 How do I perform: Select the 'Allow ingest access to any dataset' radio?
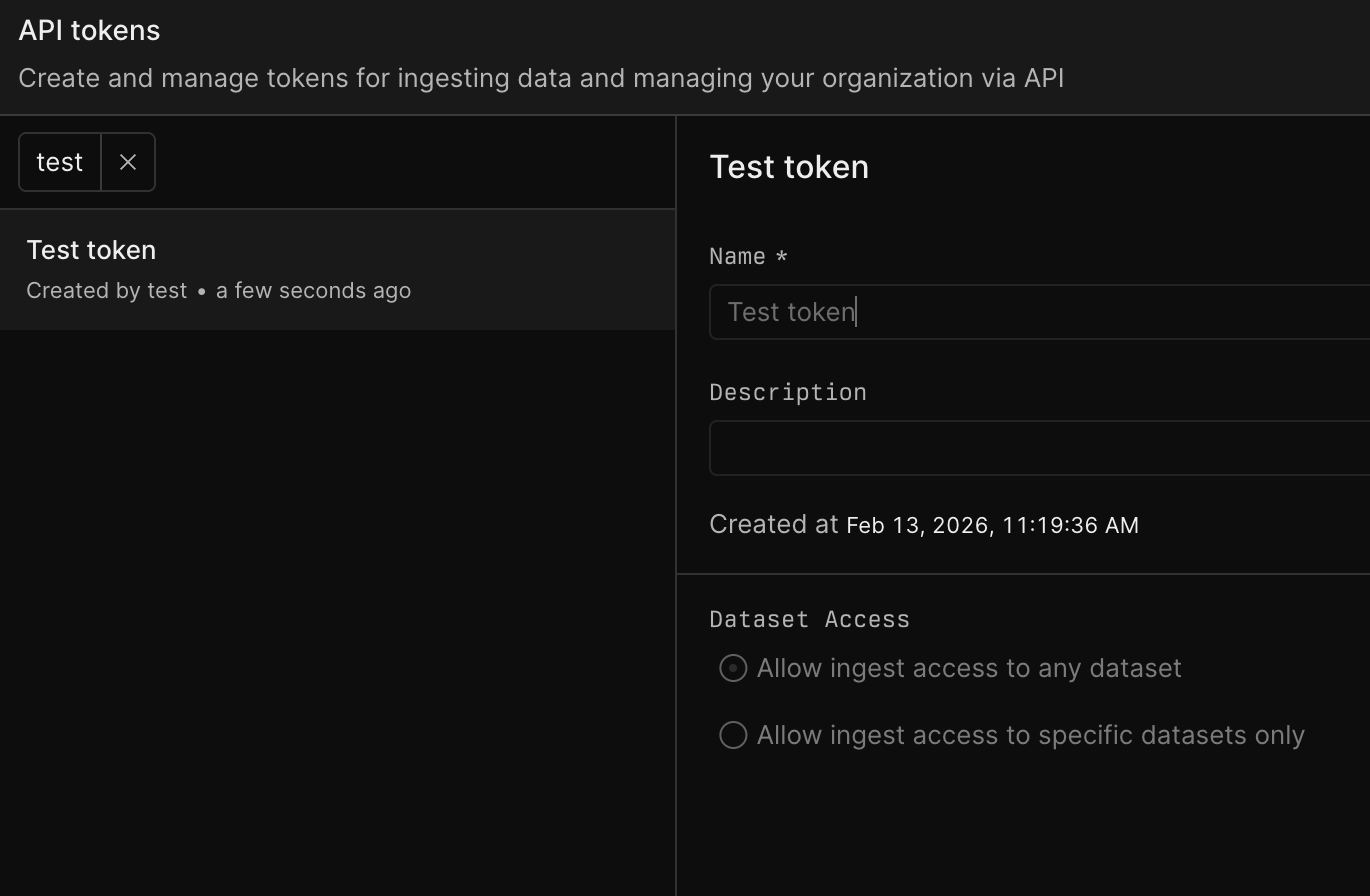coord(732,667)
